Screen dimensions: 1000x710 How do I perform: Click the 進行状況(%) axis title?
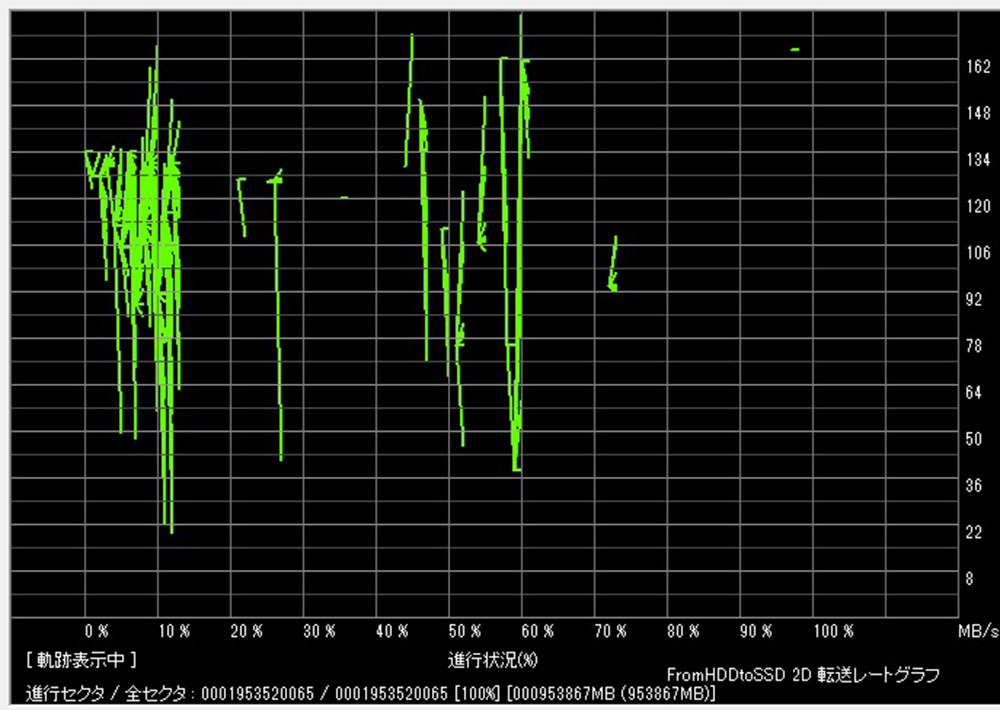[493, 659]
